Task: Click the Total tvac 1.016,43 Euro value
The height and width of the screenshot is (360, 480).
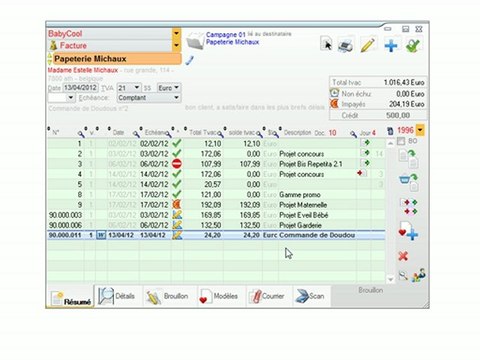Action: pos(404,82)
